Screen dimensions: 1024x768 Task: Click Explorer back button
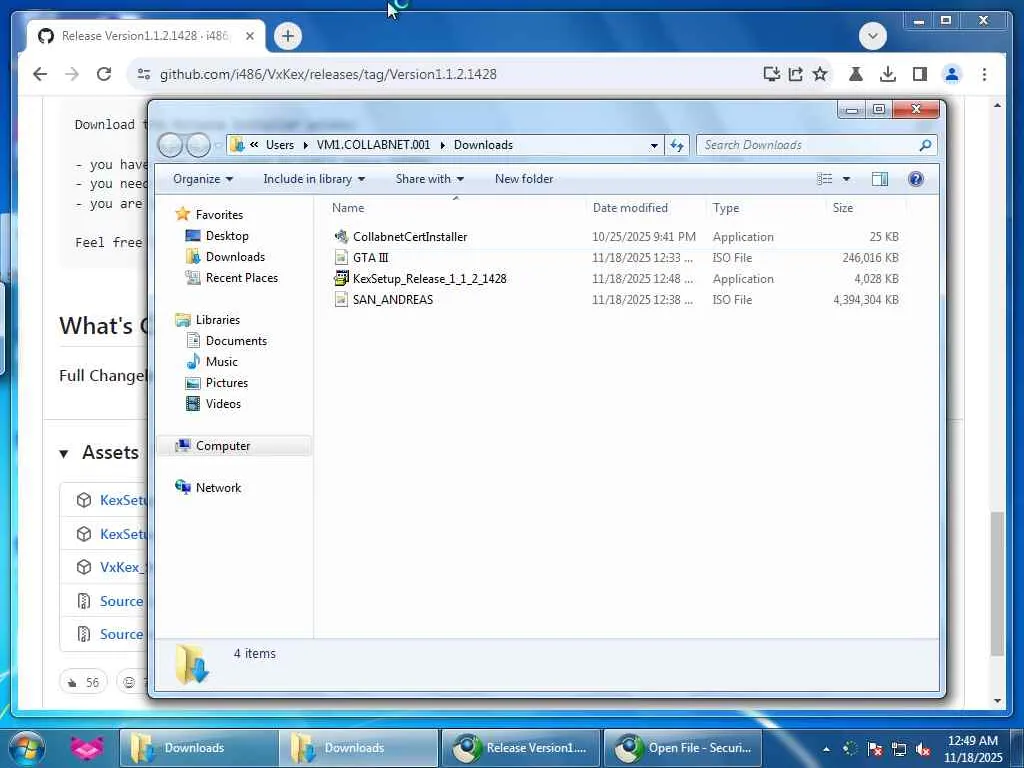click(x=170, y=145)
